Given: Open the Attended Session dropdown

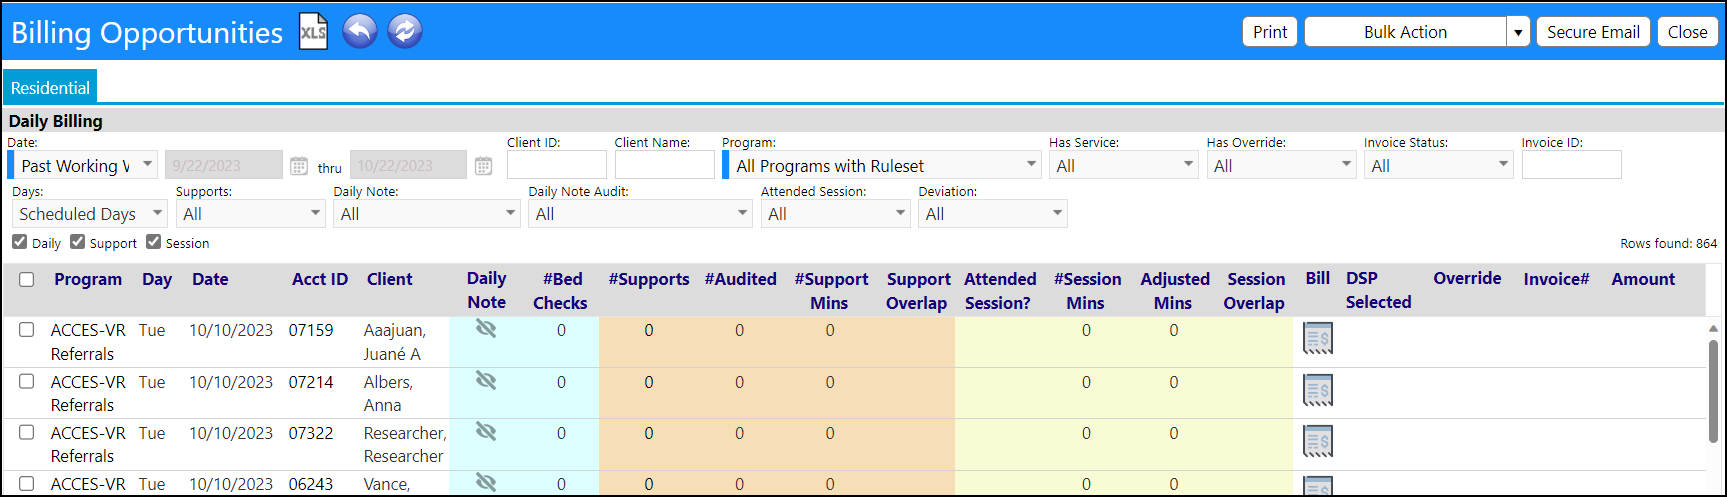Looking at the screenshot, I should (x=835, y=213).
